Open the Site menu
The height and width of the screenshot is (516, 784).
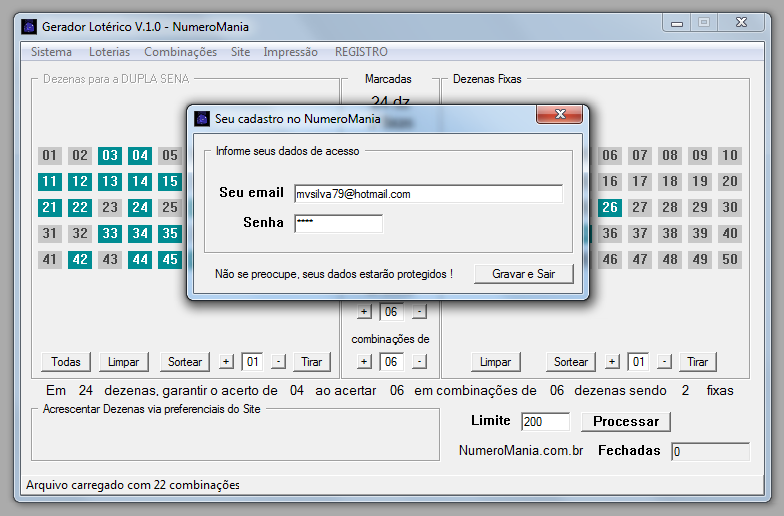pyautogui.click(x=240, y=52)
